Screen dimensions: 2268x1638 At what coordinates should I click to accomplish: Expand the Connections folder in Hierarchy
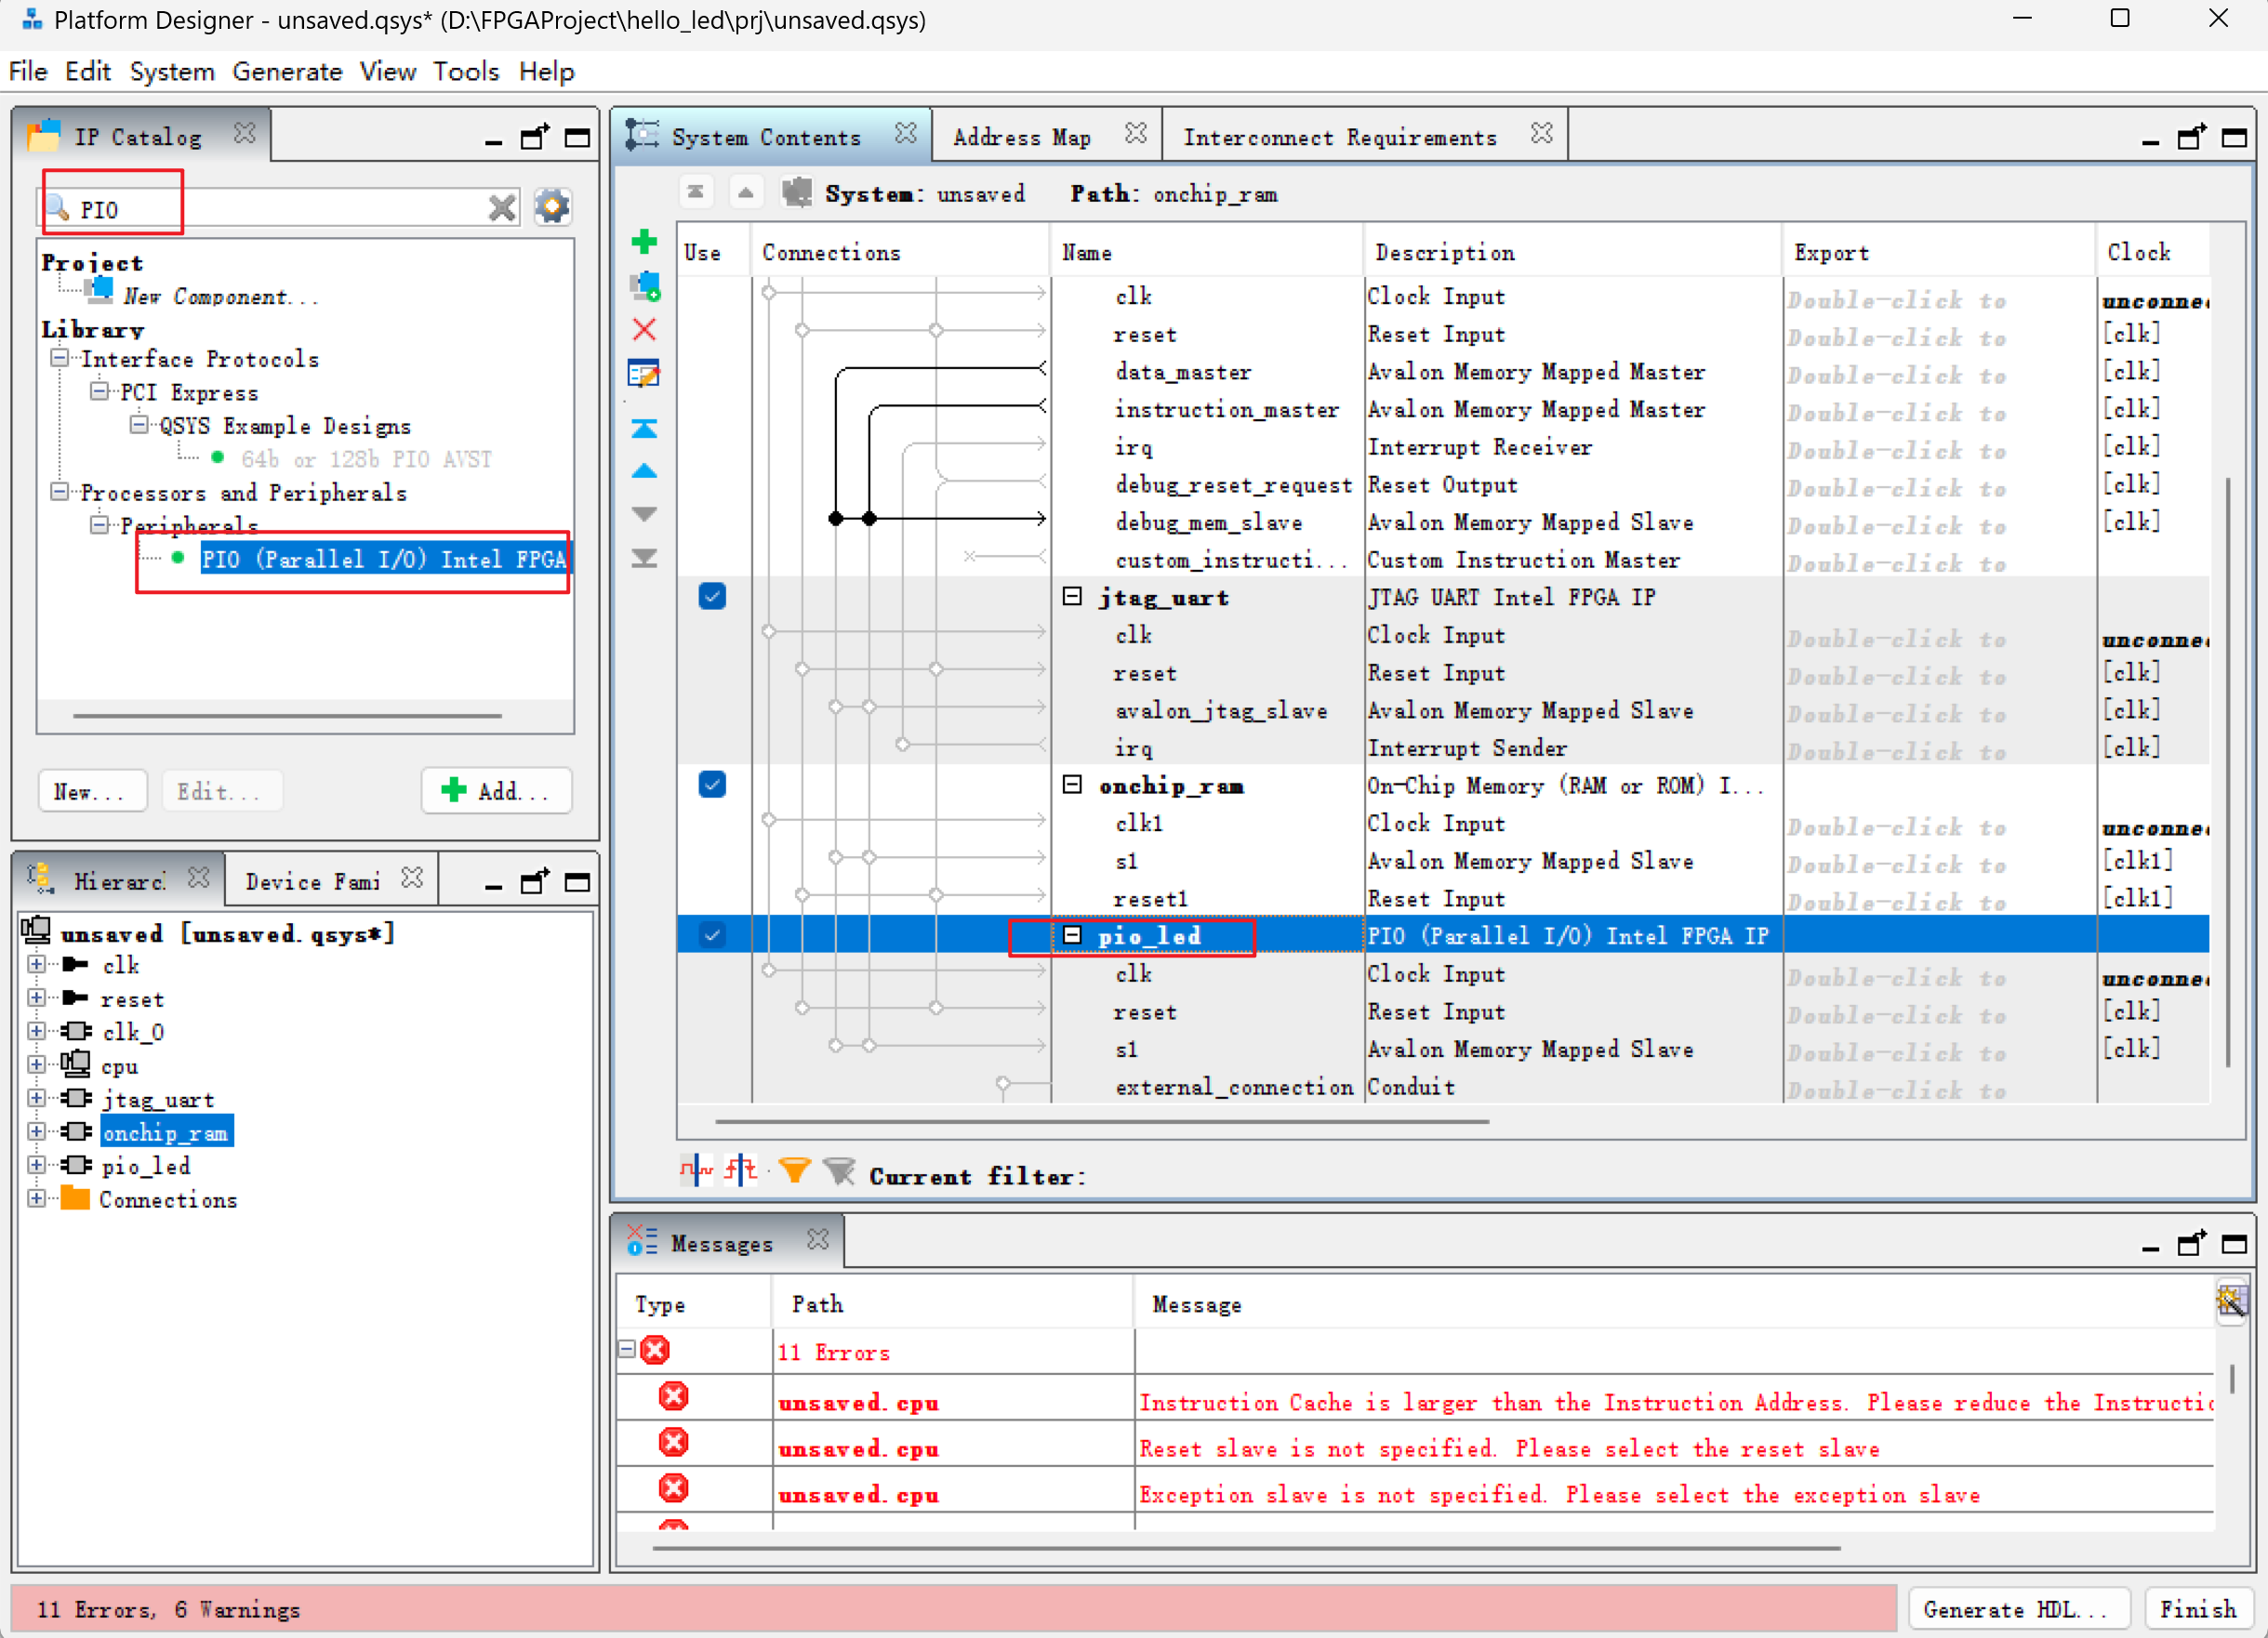36,1198
